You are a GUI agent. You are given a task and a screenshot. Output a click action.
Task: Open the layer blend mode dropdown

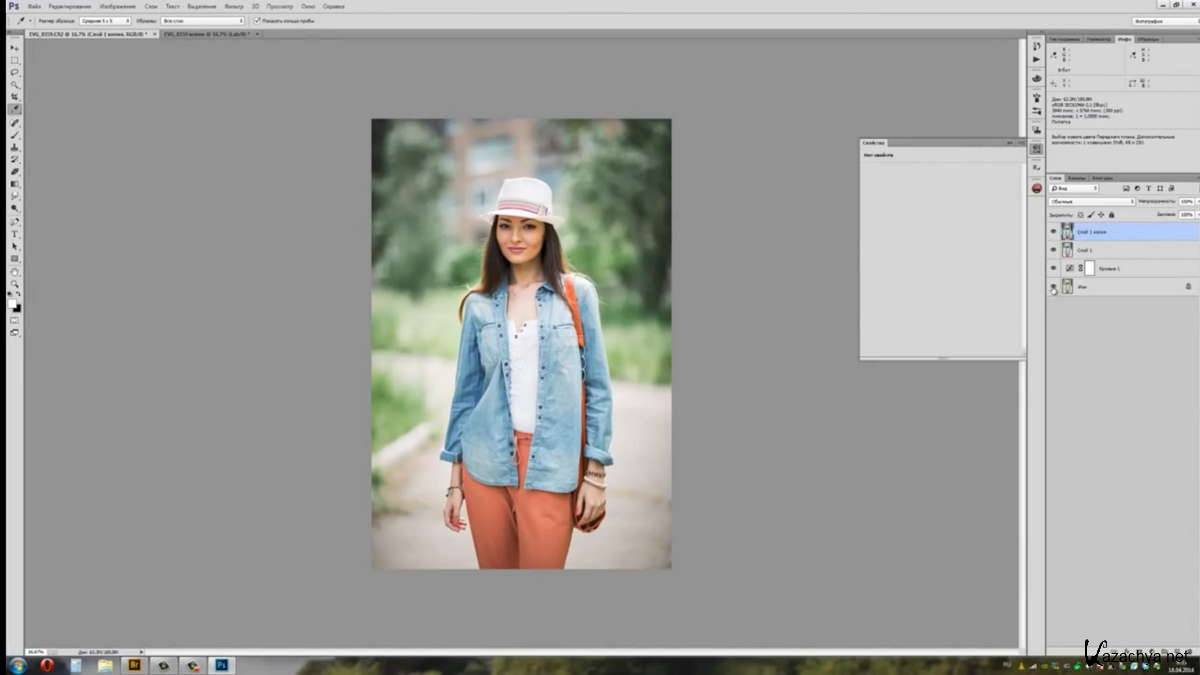point(1091,201)
